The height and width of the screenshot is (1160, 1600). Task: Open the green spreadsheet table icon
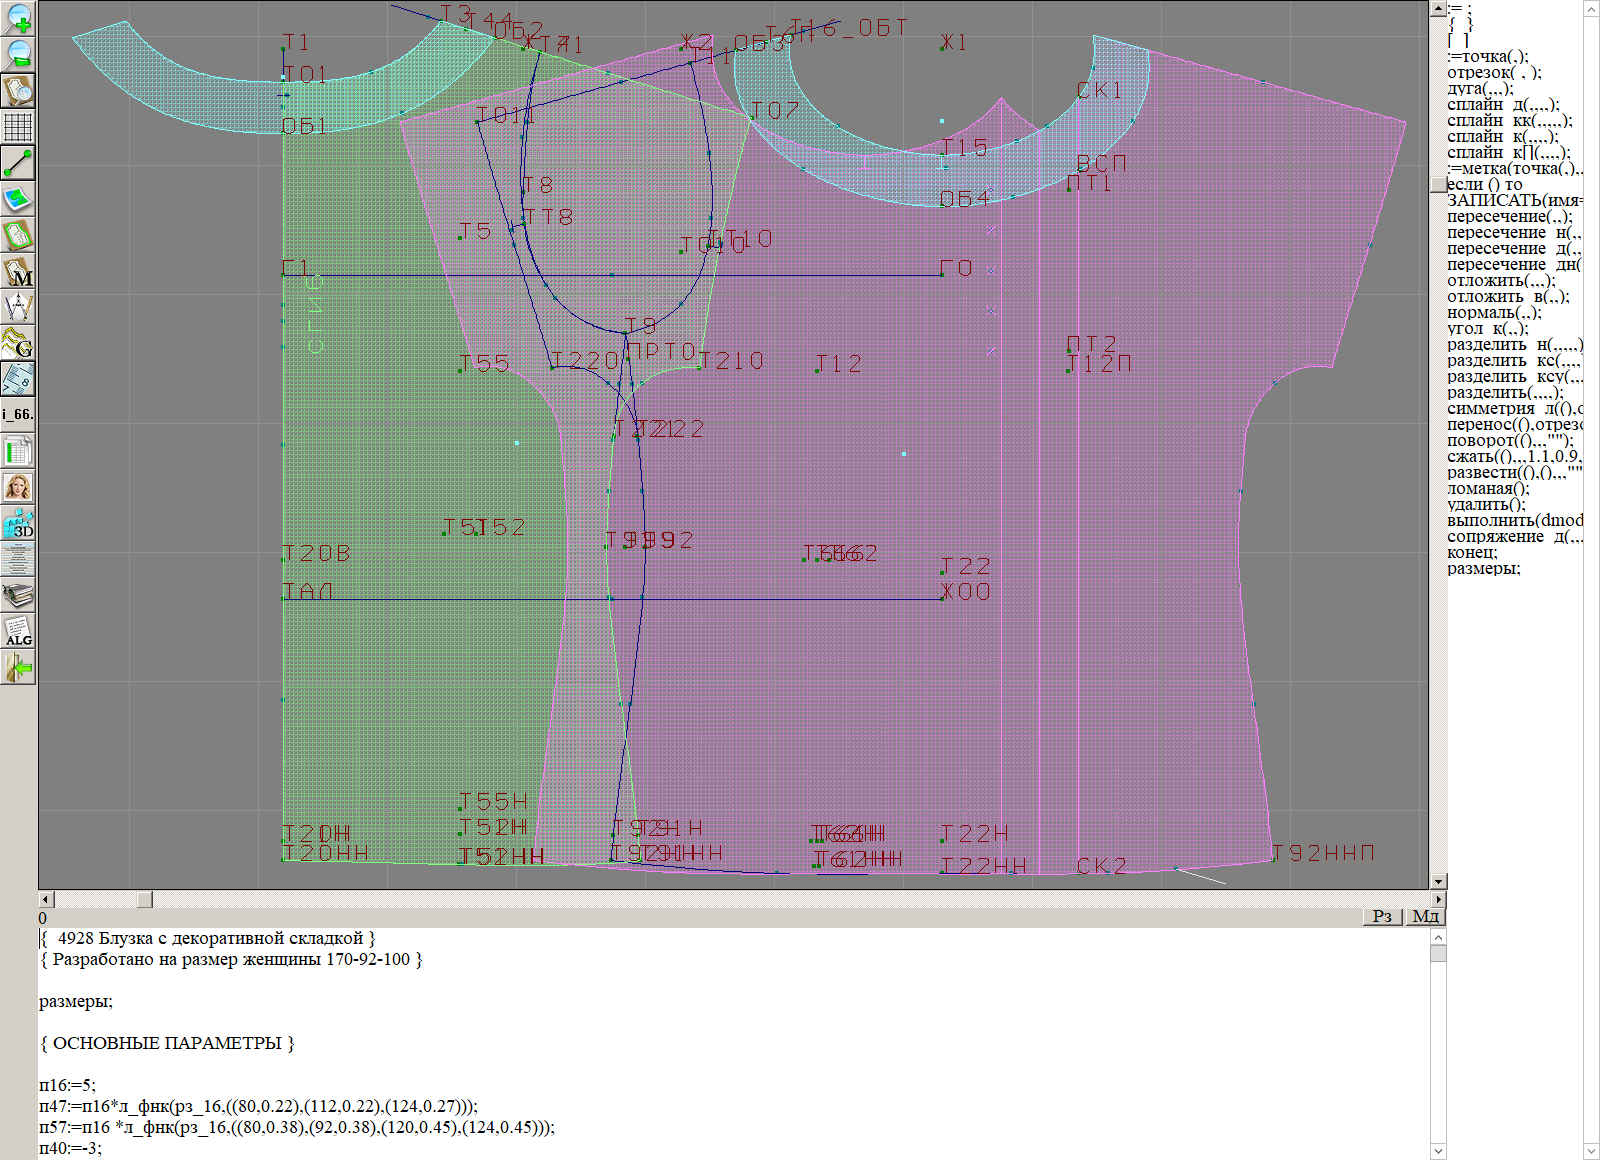point(18,451)
